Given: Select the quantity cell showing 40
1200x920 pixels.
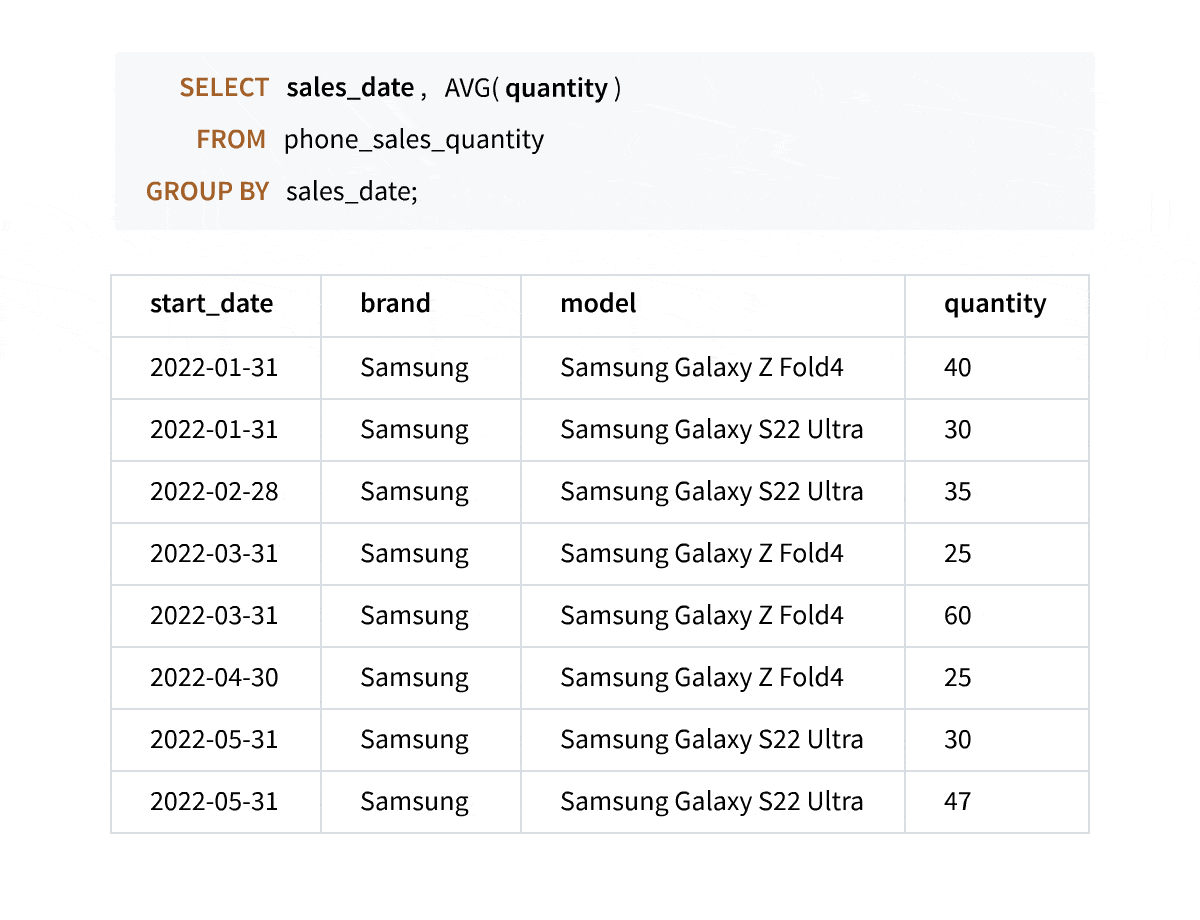Looking at the screenshot, I should [957, 367].
